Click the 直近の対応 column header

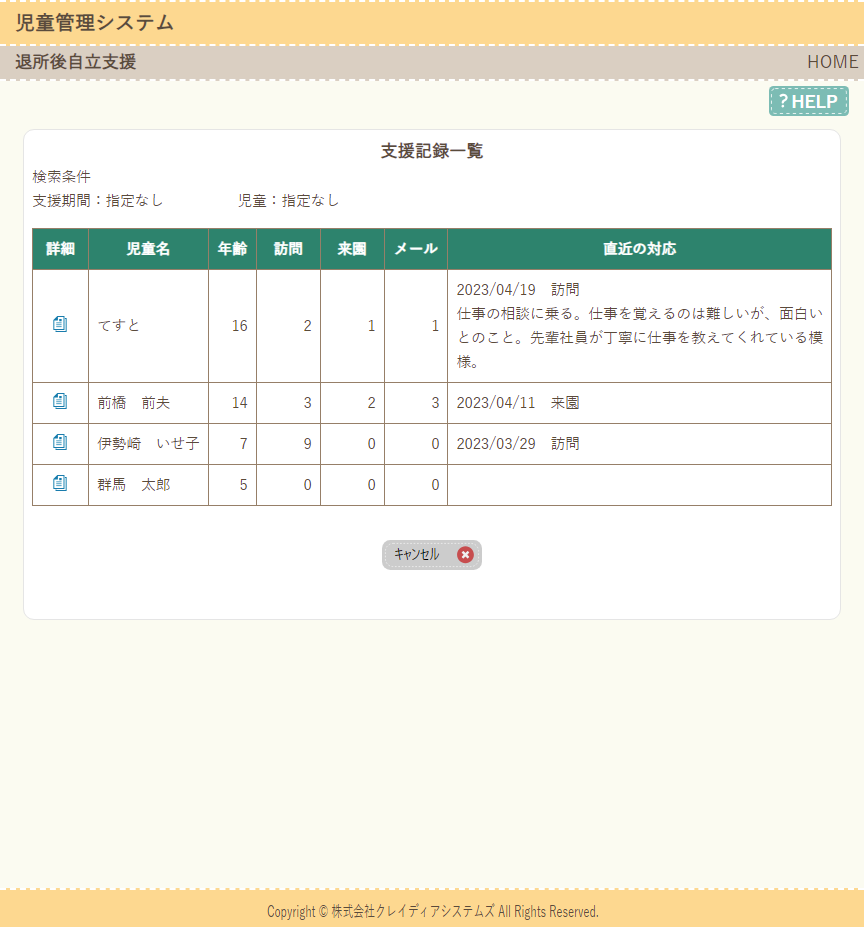tap(639, 249)
